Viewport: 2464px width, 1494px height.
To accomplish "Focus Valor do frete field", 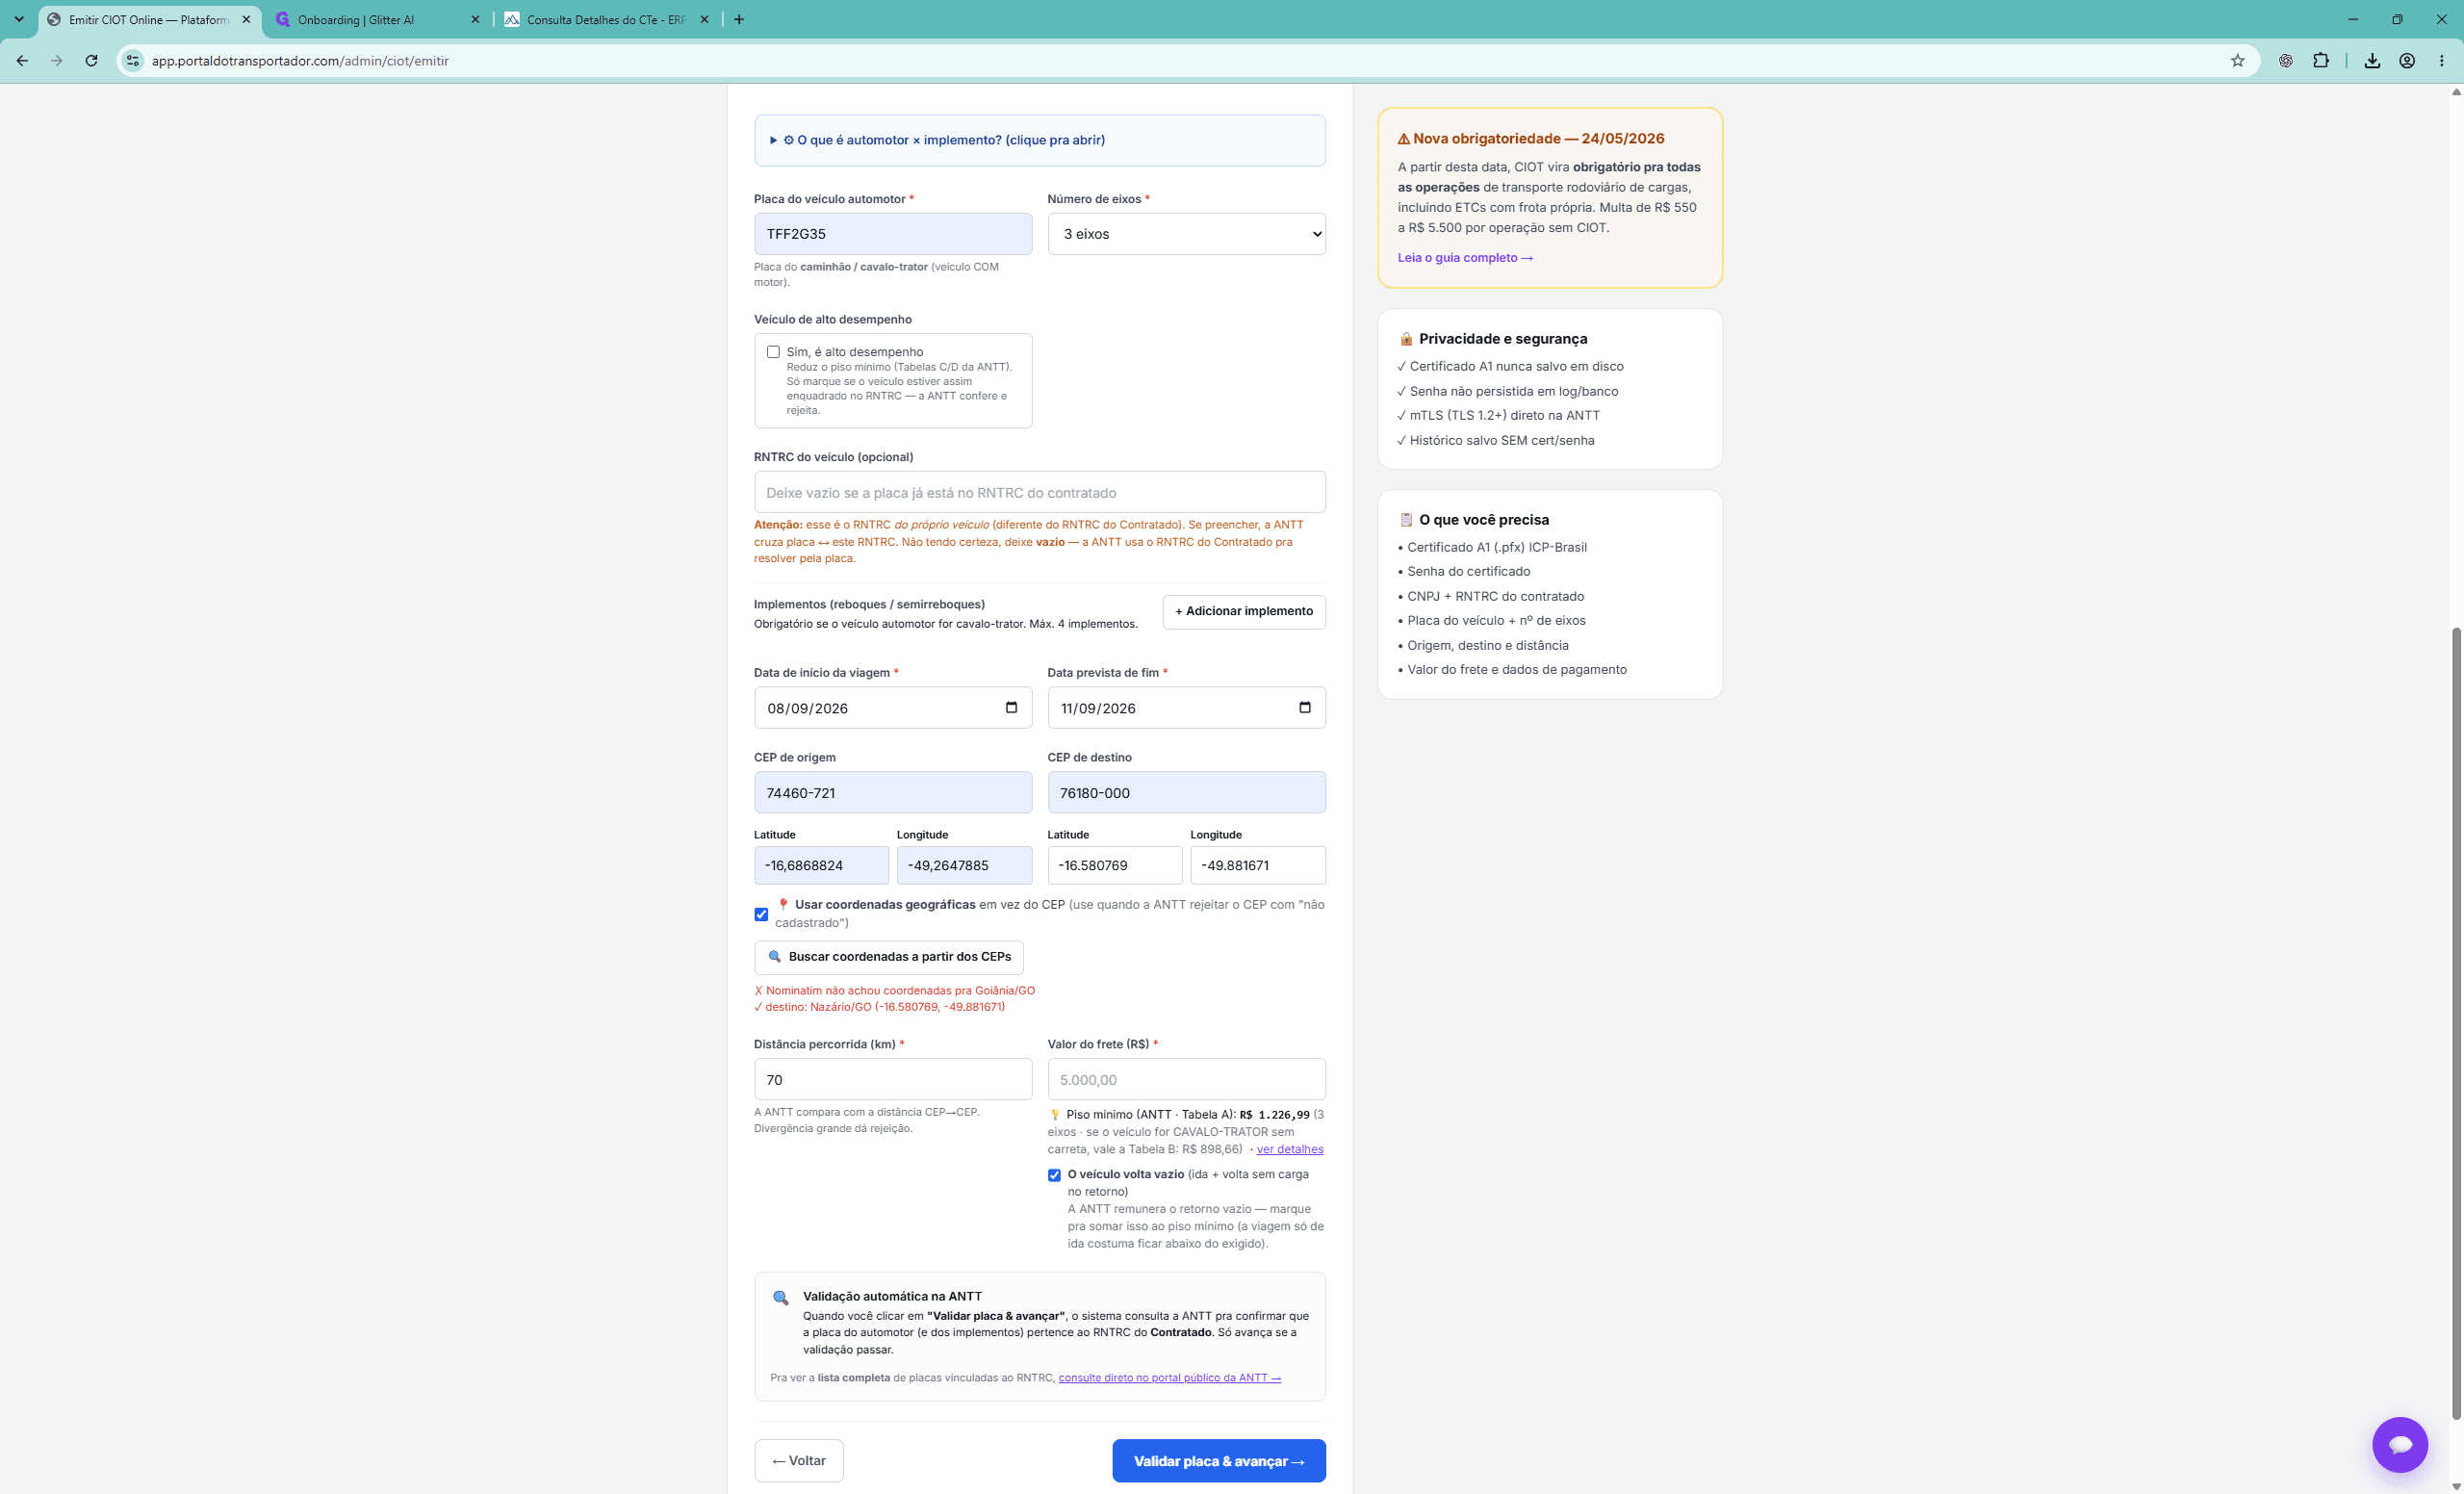I will (x=1186, y=1079).
